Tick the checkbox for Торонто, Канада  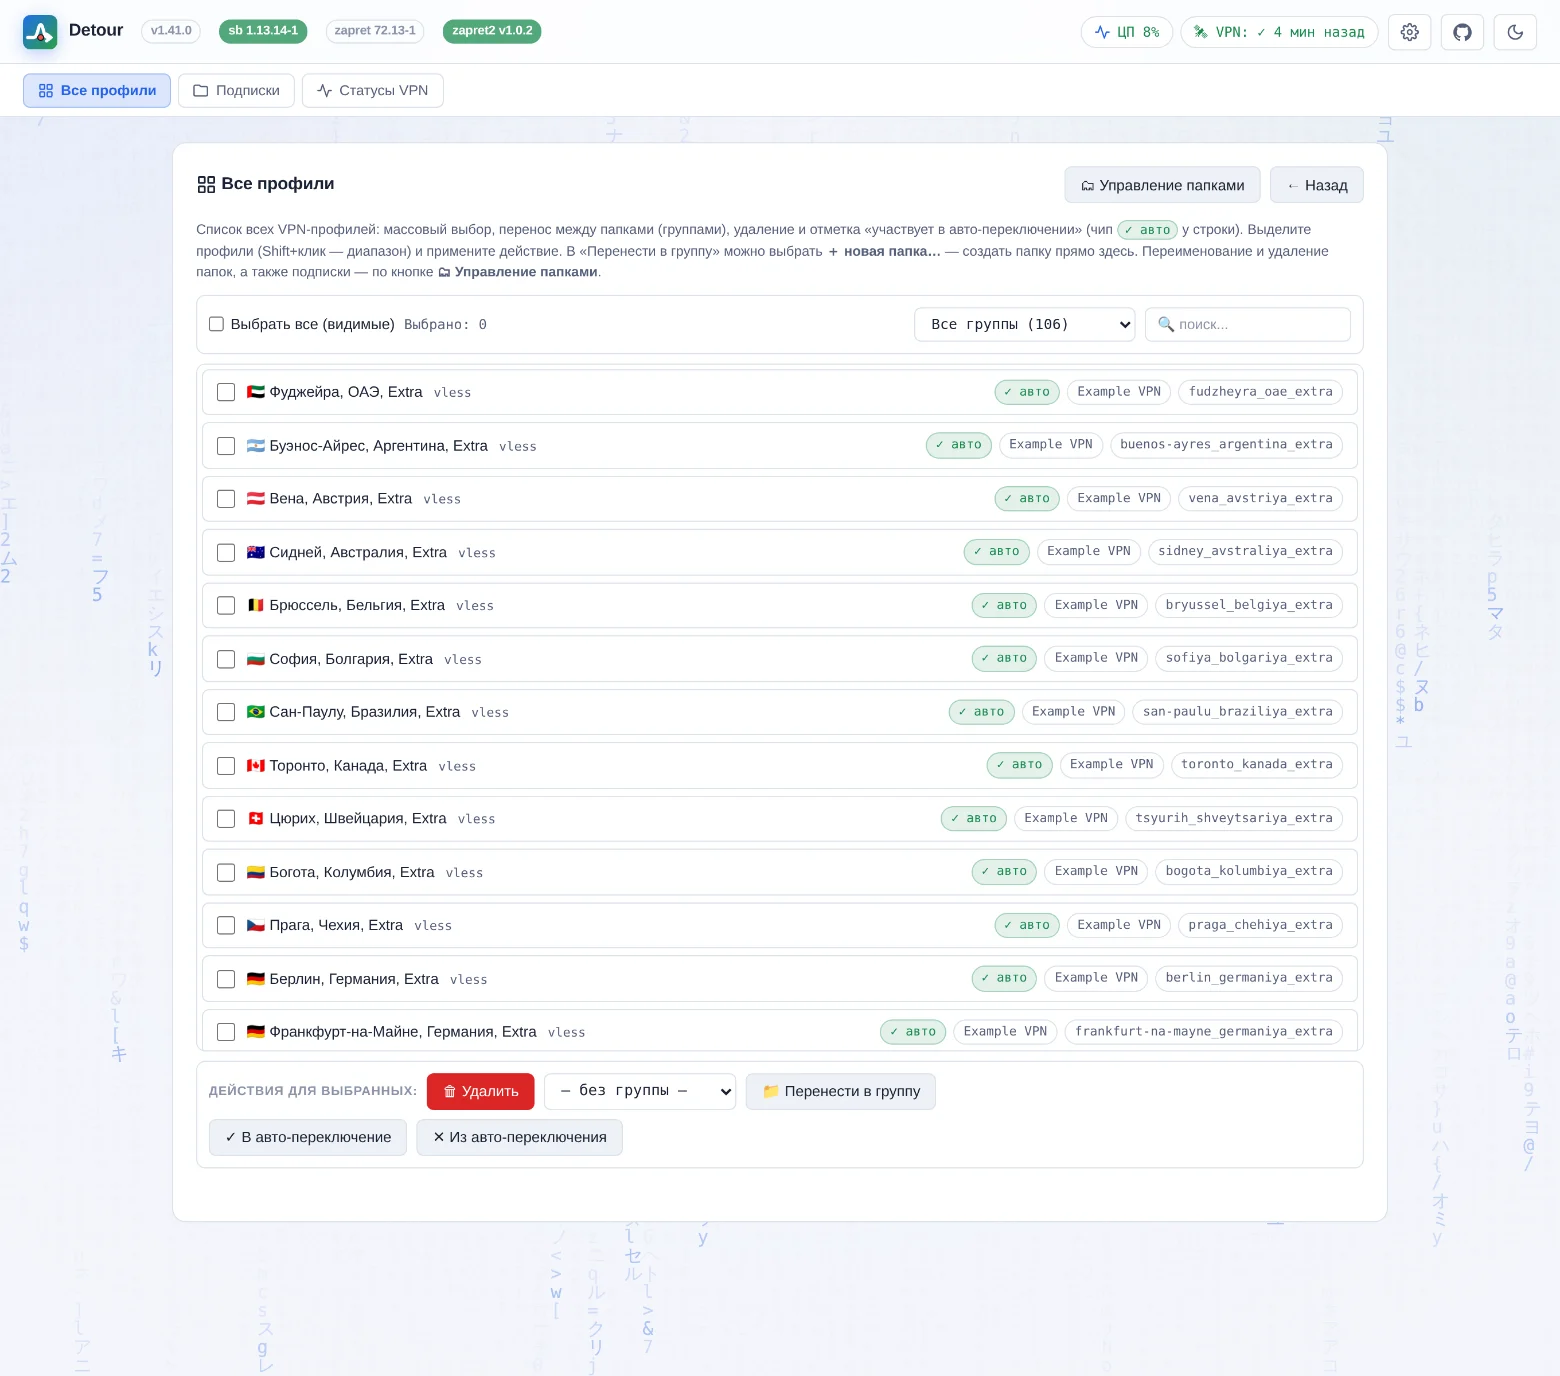coord(226,766)
